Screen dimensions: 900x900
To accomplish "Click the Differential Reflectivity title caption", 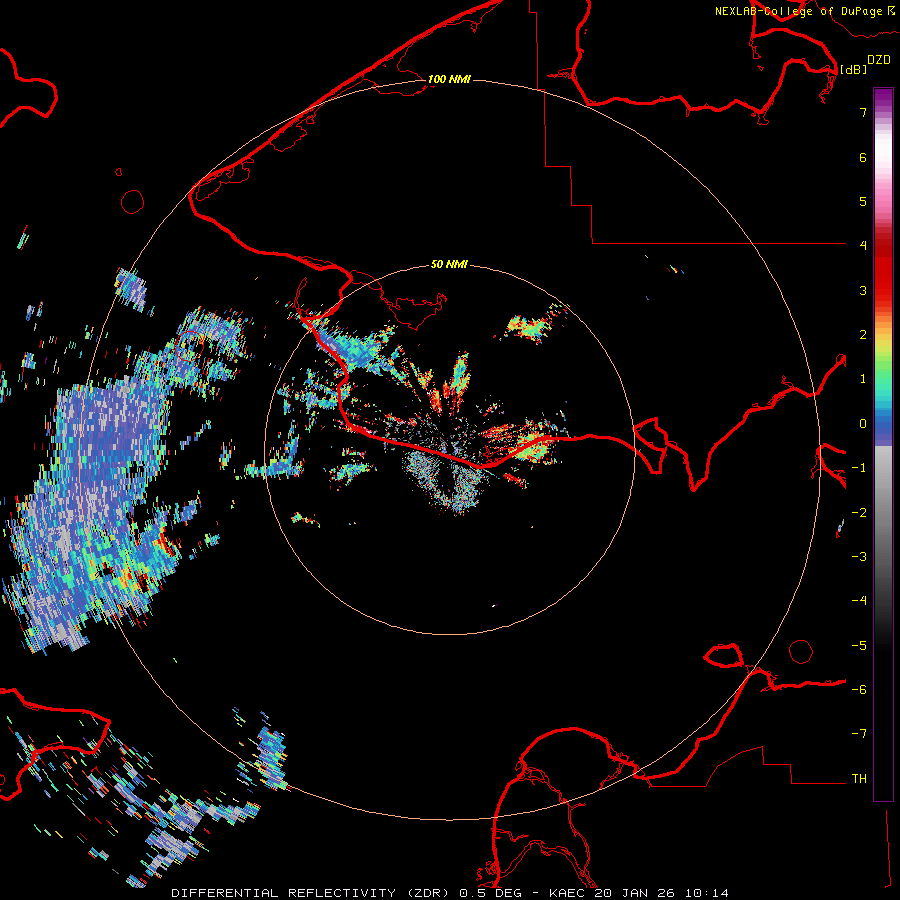I will click(450, 893).
